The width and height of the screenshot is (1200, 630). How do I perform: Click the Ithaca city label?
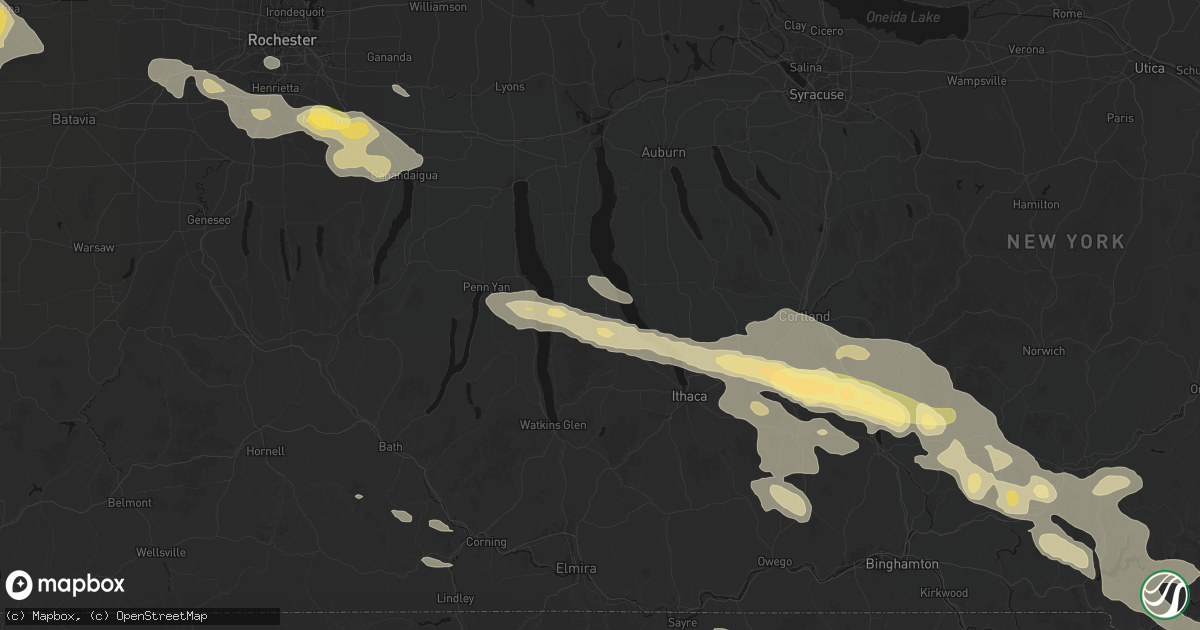pos(688,397)
